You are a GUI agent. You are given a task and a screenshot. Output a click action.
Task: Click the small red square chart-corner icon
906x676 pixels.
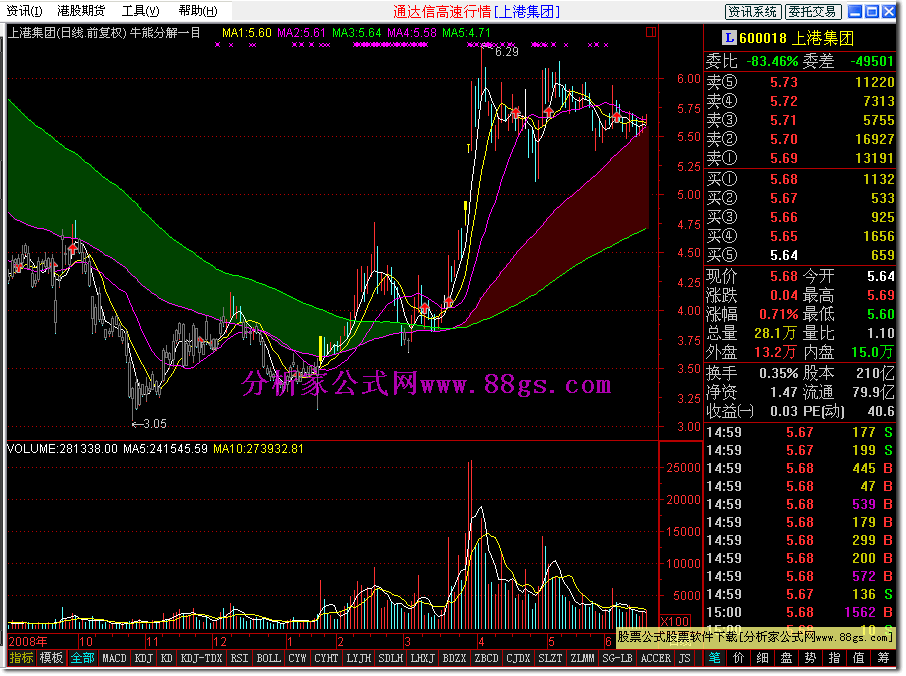click(x=651, y=32)
